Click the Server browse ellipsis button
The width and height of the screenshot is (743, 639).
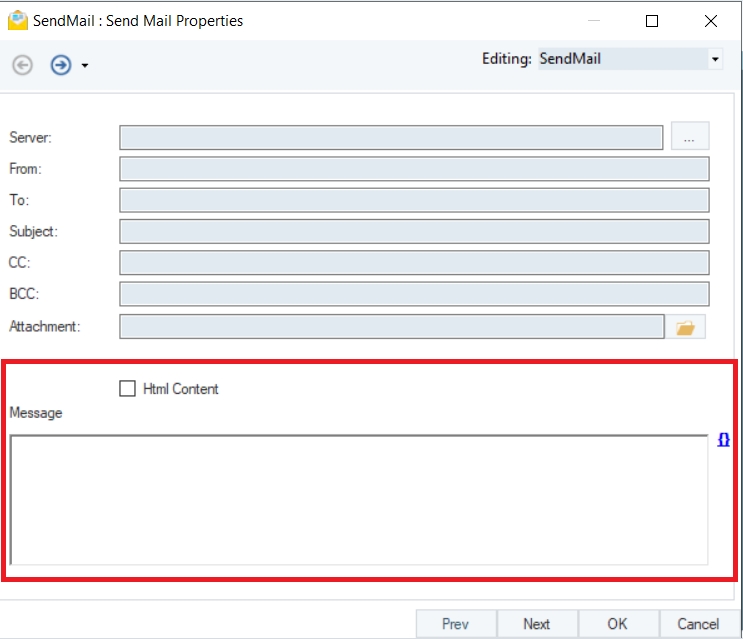[x=689, y=138]
